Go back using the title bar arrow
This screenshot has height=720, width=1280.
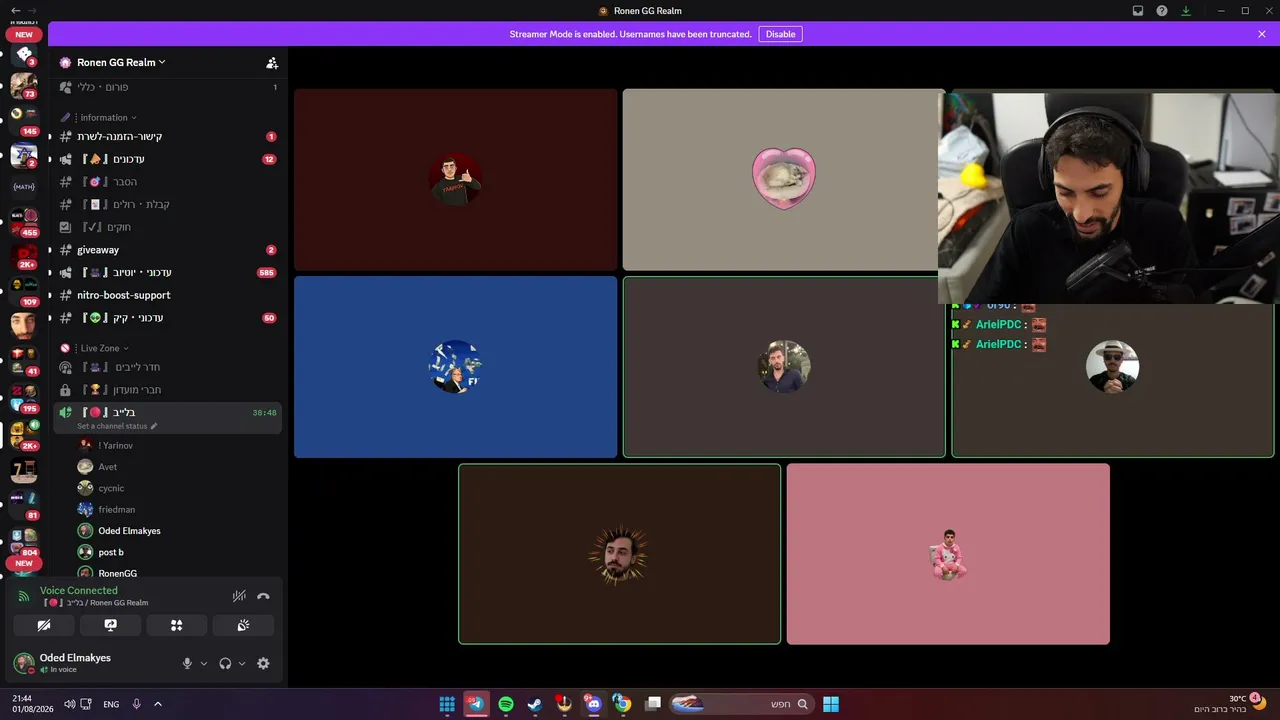tap(15, 11)
